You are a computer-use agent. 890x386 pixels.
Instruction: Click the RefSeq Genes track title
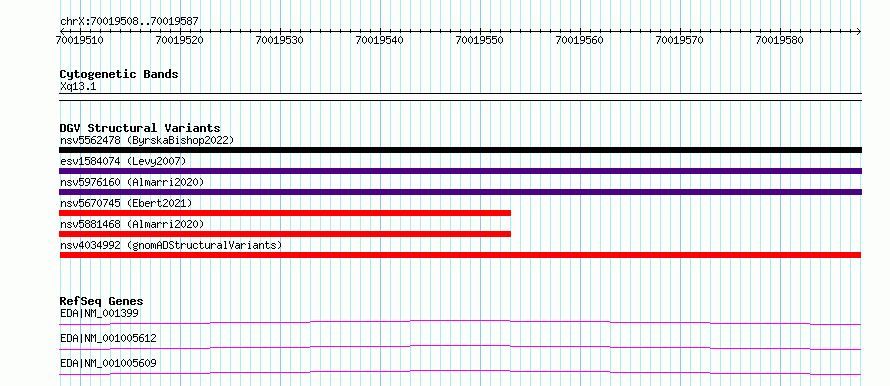pyautogui.click(x=102, y=301)
